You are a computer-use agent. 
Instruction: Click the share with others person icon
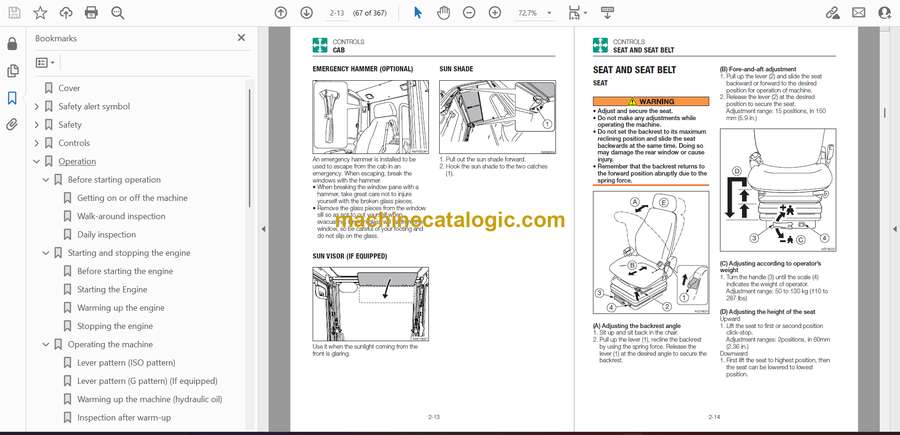coord(885,13)
